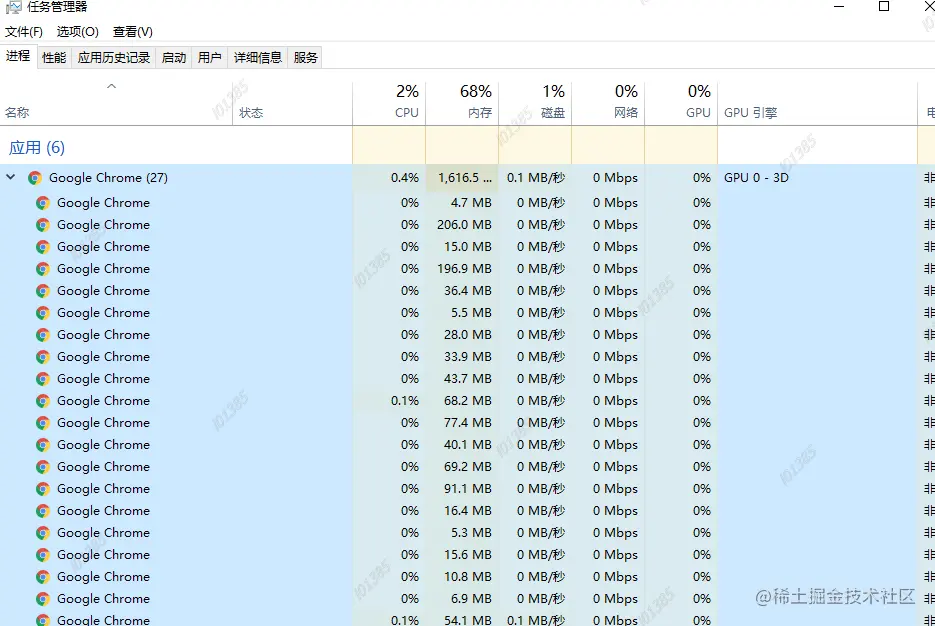Open the 文件(F) menu
Viewport: 935px width, 626px height.
point(24,32)
